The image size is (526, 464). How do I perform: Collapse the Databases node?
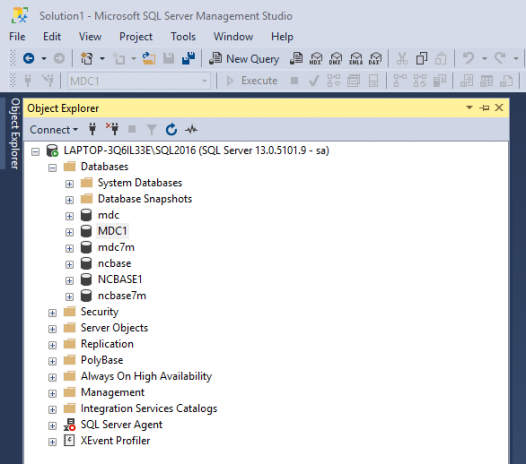pyautogui.click(x=52, y=167)
